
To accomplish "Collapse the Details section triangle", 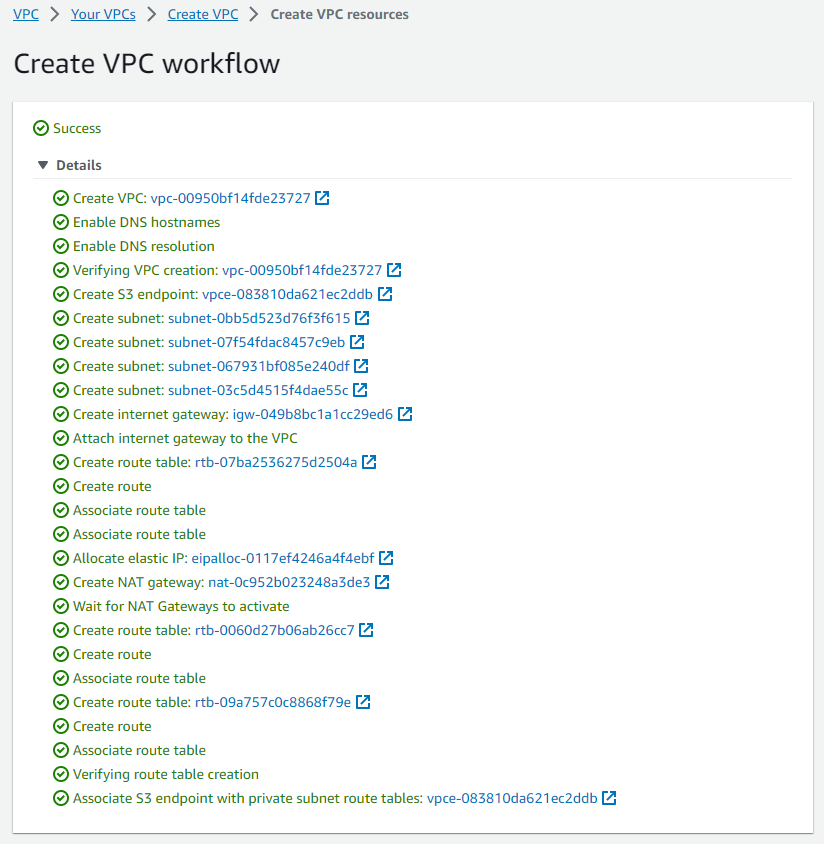I will [43, 165].
